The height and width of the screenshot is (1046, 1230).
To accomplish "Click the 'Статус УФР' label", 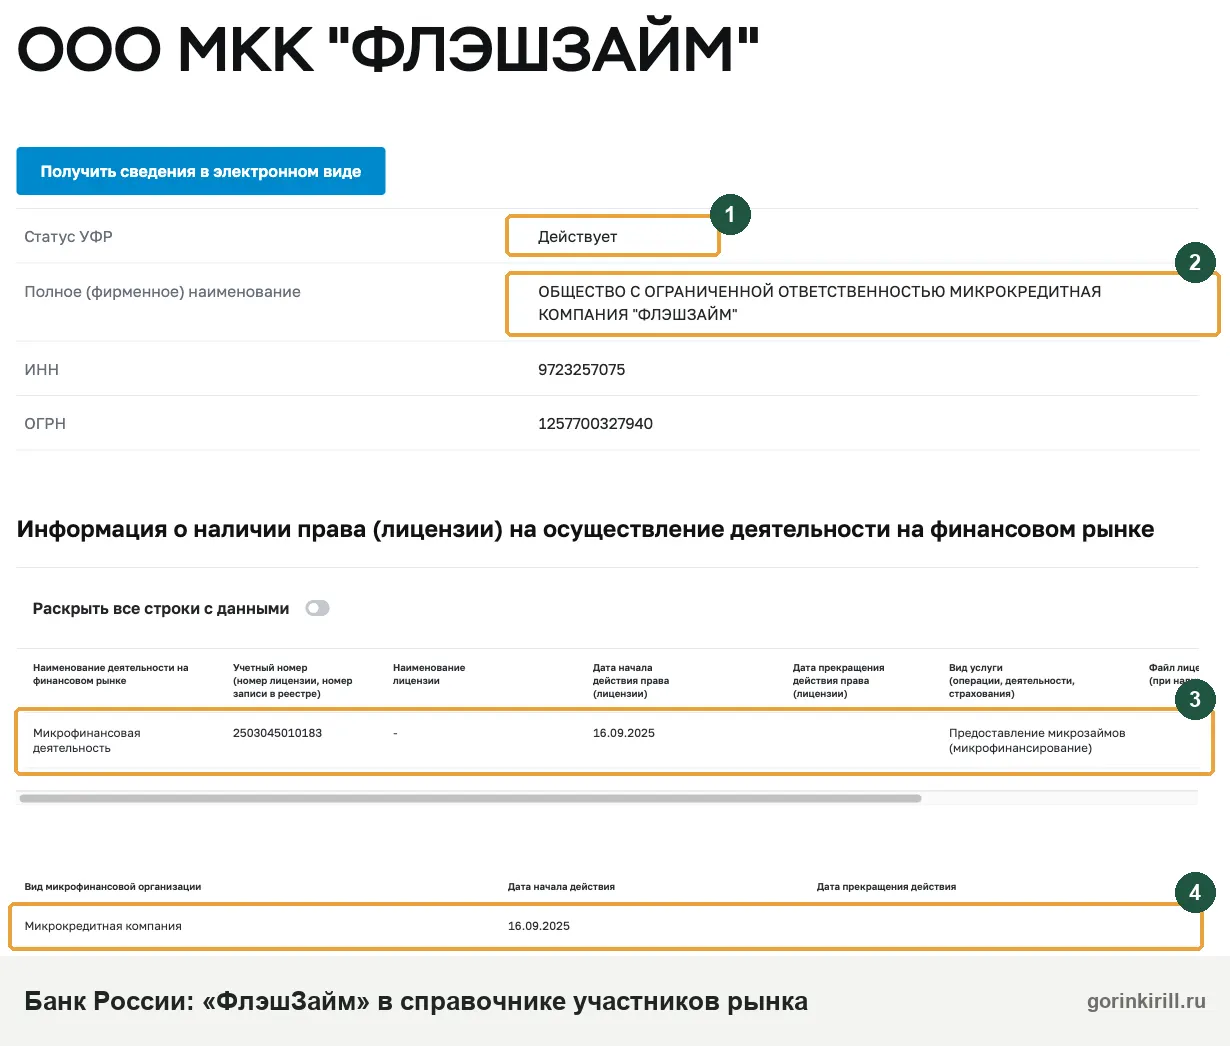I will tap(68, 237).
